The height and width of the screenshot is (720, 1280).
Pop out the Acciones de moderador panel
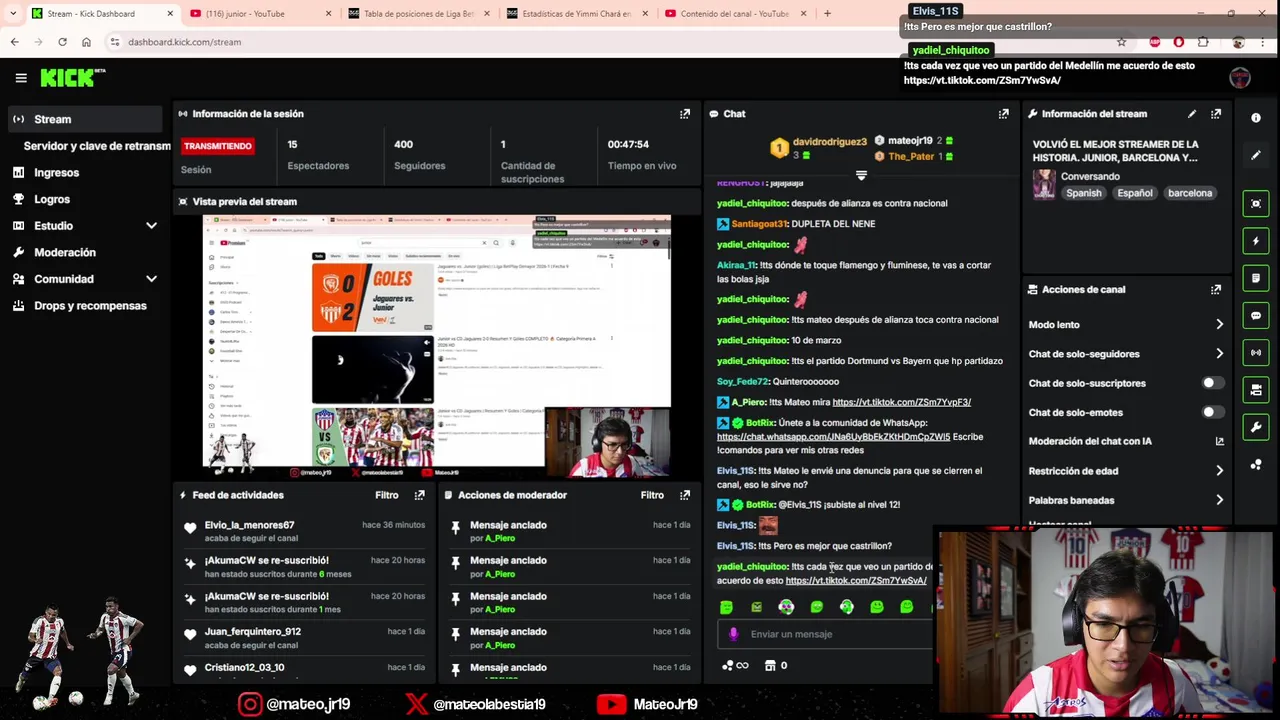pos(685,495)
